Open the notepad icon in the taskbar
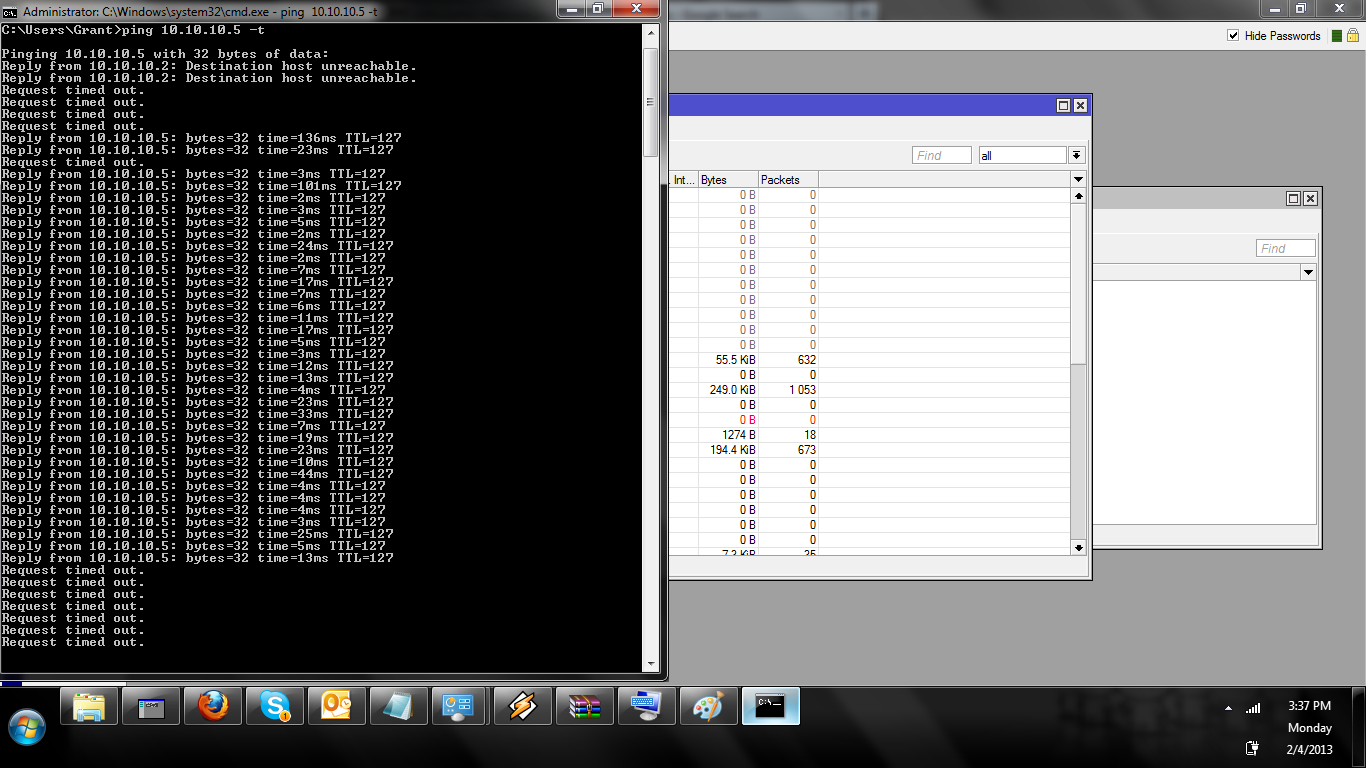Image resolution: width=1366 pixels, height=768 pixels. (399, 707)
